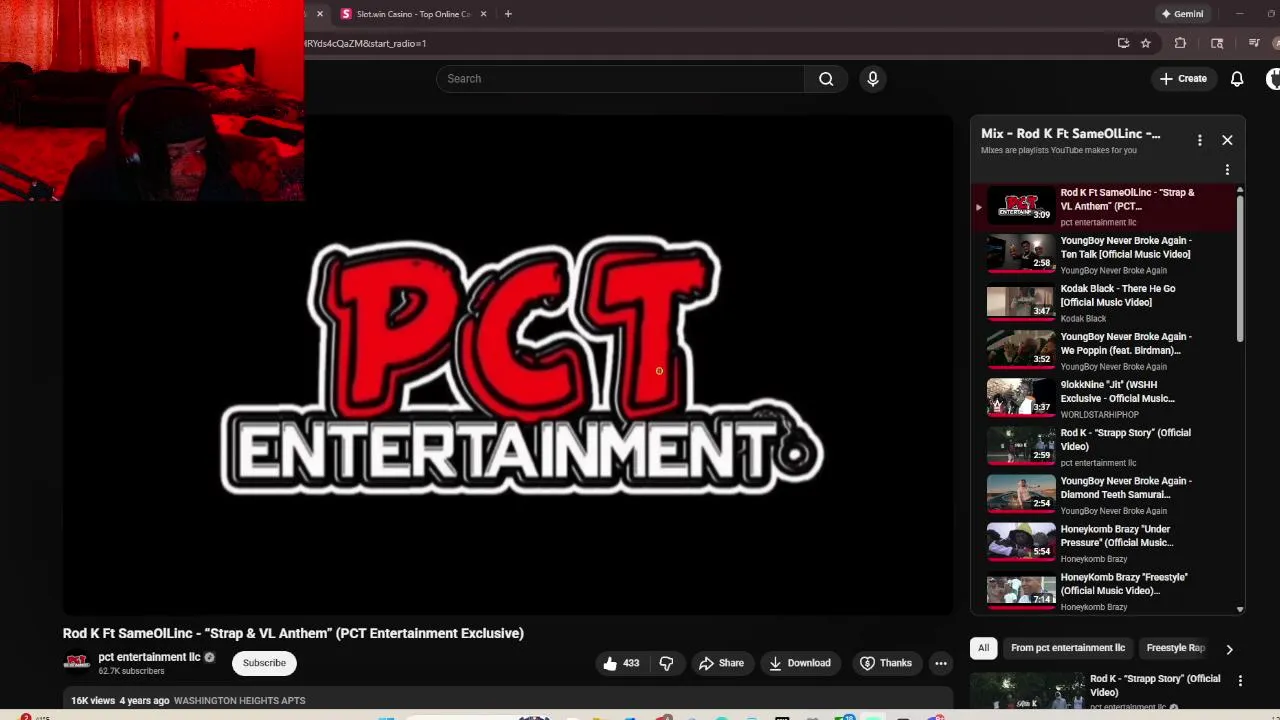The image size is (1280, 720).
Task: Focus the YouTube search field
Action: click(620, 79)
